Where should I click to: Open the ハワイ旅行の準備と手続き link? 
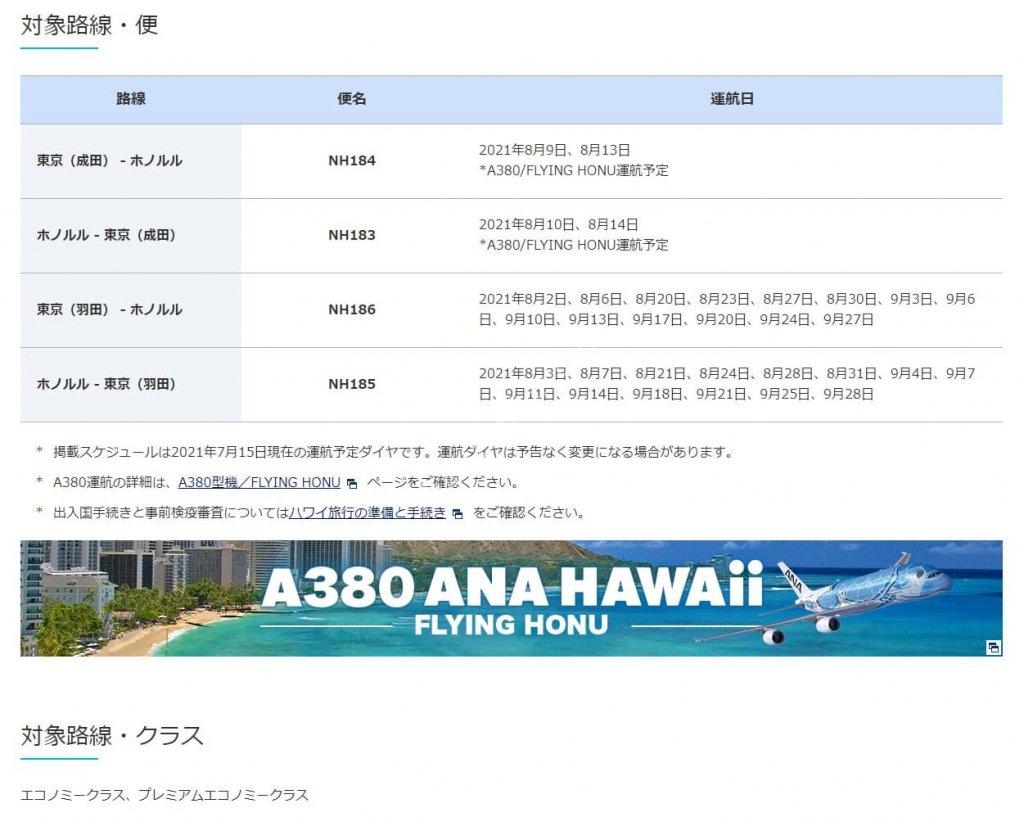pos(367,513)
